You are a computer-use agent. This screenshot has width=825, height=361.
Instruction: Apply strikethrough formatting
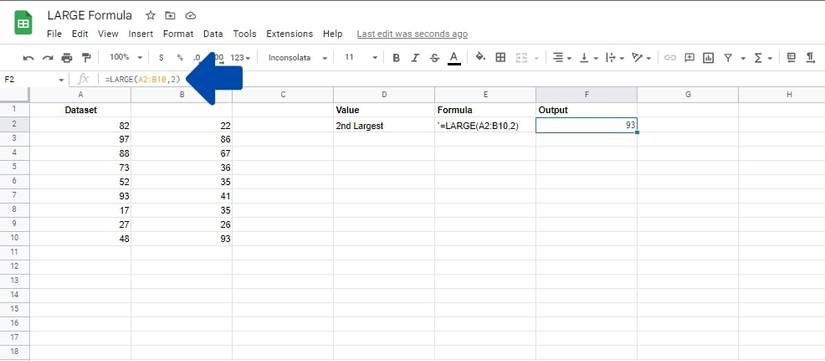pyautogui.click(x=434, y=58)
